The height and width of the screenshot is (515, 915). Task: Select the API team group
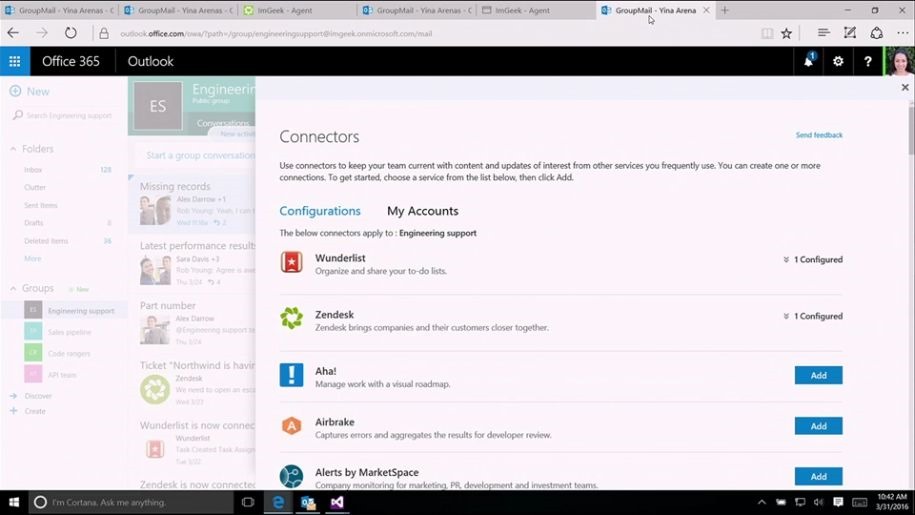click(x=64, y=374)
